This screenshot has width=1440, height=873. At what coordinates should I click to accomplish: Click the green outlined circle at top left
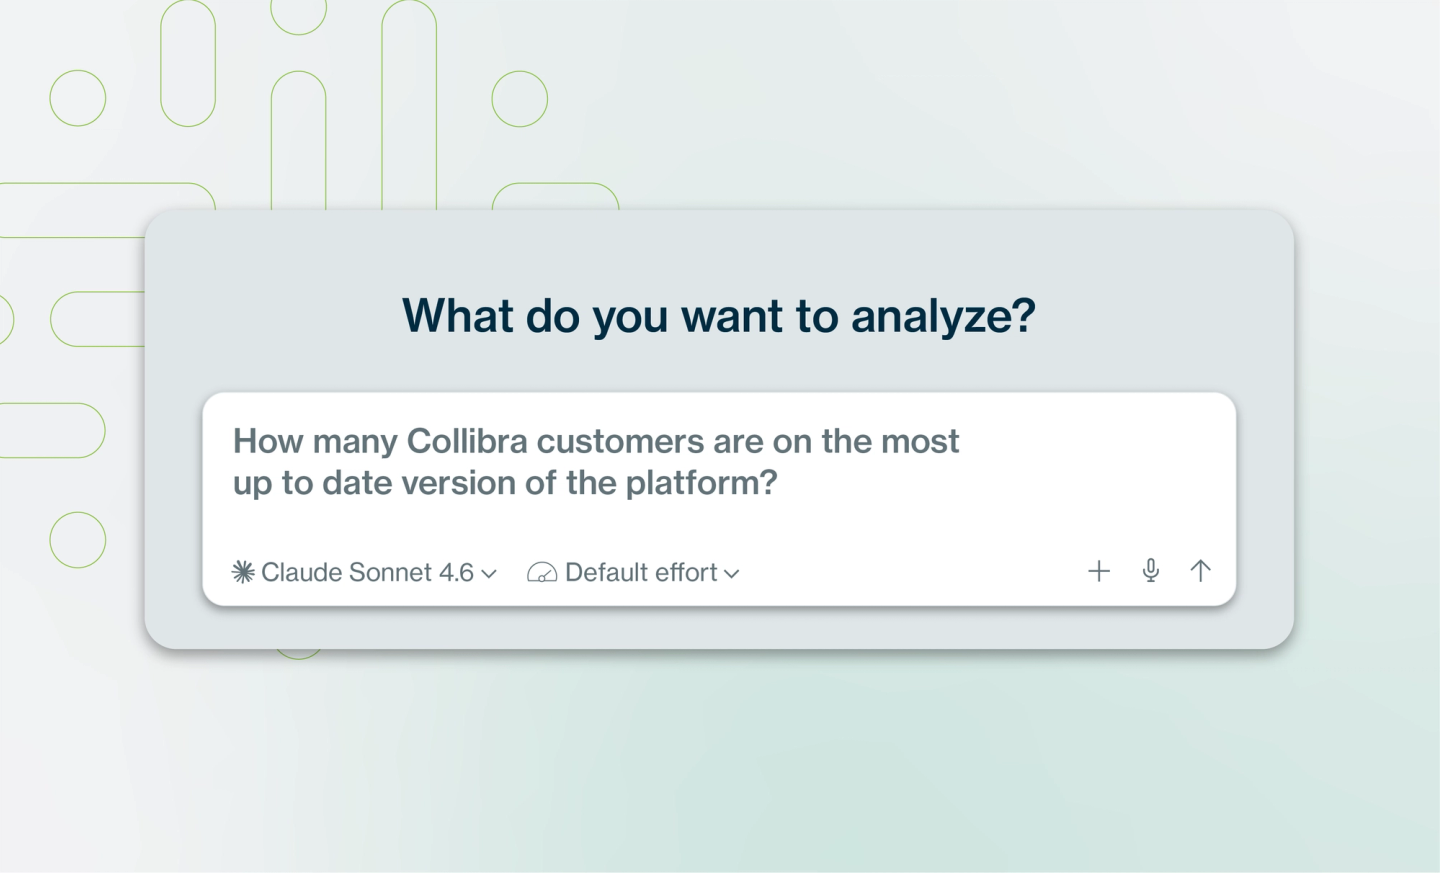78,98
